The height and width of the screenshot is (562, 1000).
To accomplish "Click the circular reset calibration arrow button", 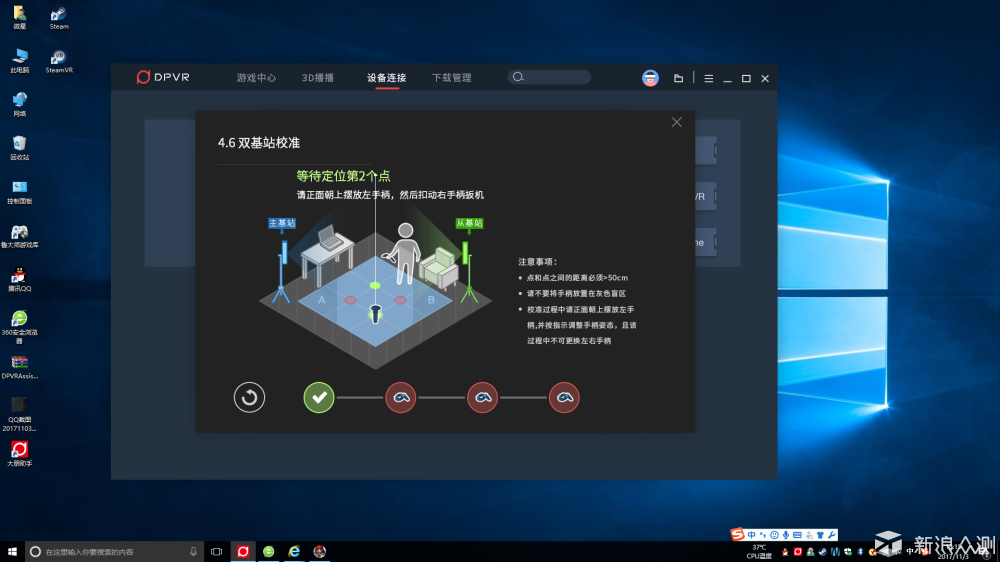I will (249, 397).
